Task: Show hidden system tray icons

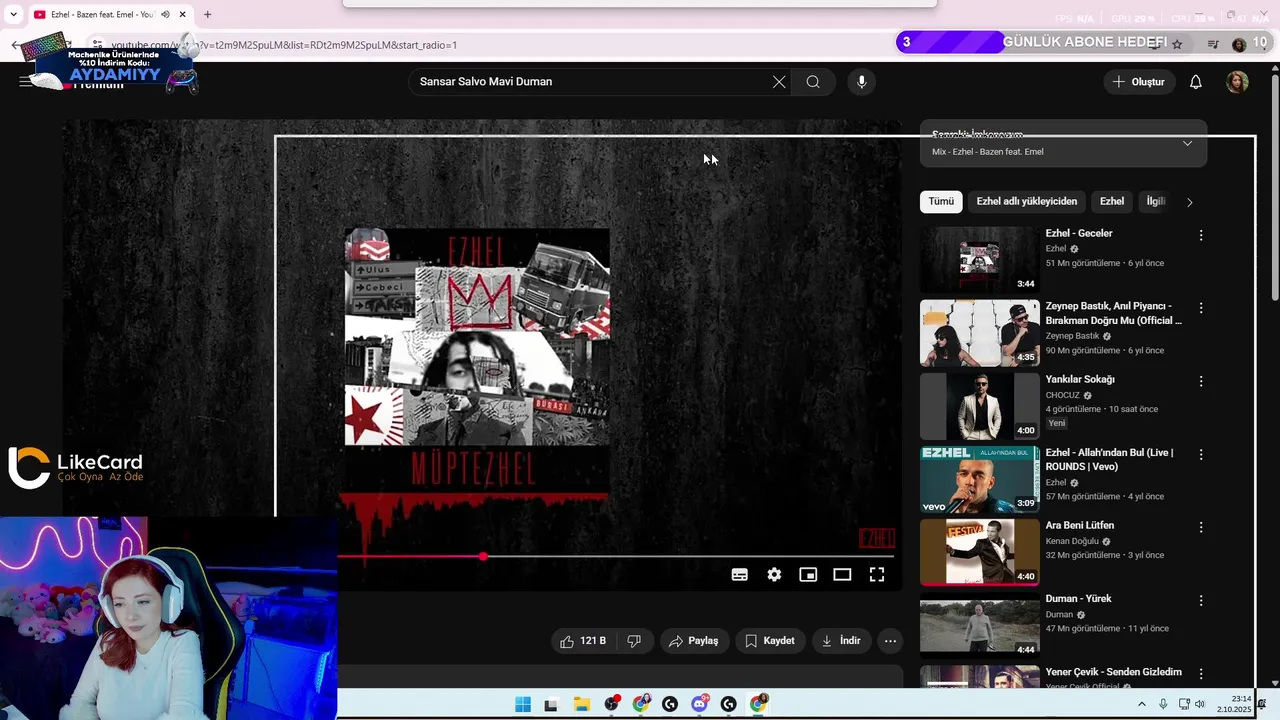Action: (1142, 704)
